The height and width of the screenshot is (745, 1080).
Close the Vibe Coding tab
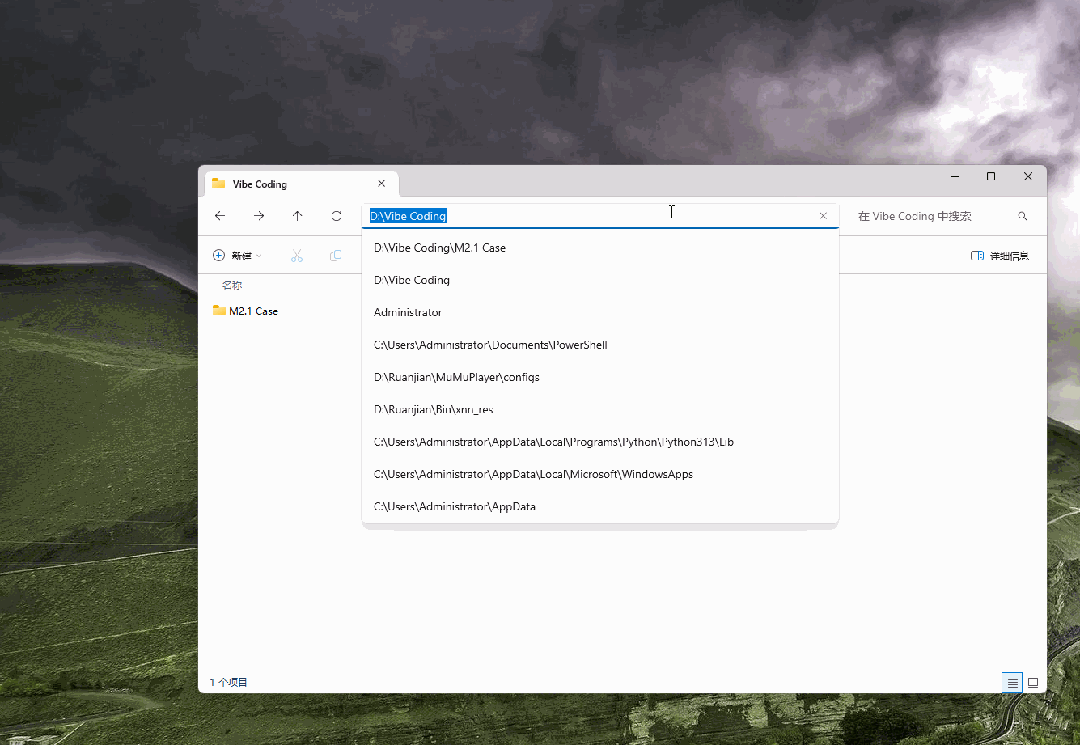(x=381, y=184)
